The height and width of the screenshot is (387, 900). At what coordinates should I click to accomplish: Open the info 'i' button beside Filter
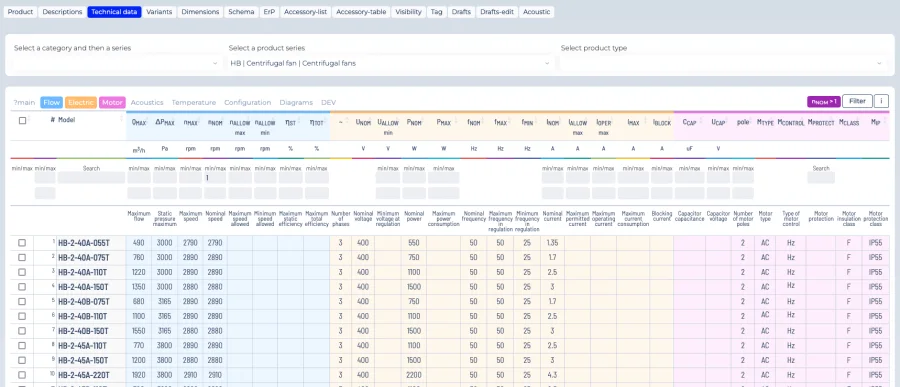click(x=881, y=101)
